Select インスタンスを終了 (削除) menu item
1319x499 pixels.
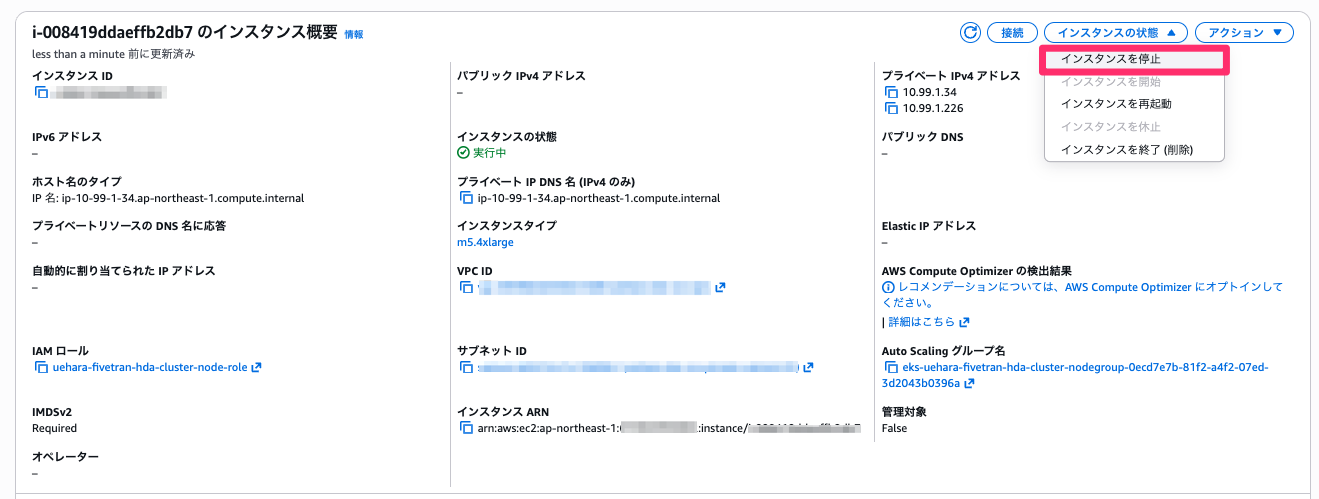(1126, 150)
